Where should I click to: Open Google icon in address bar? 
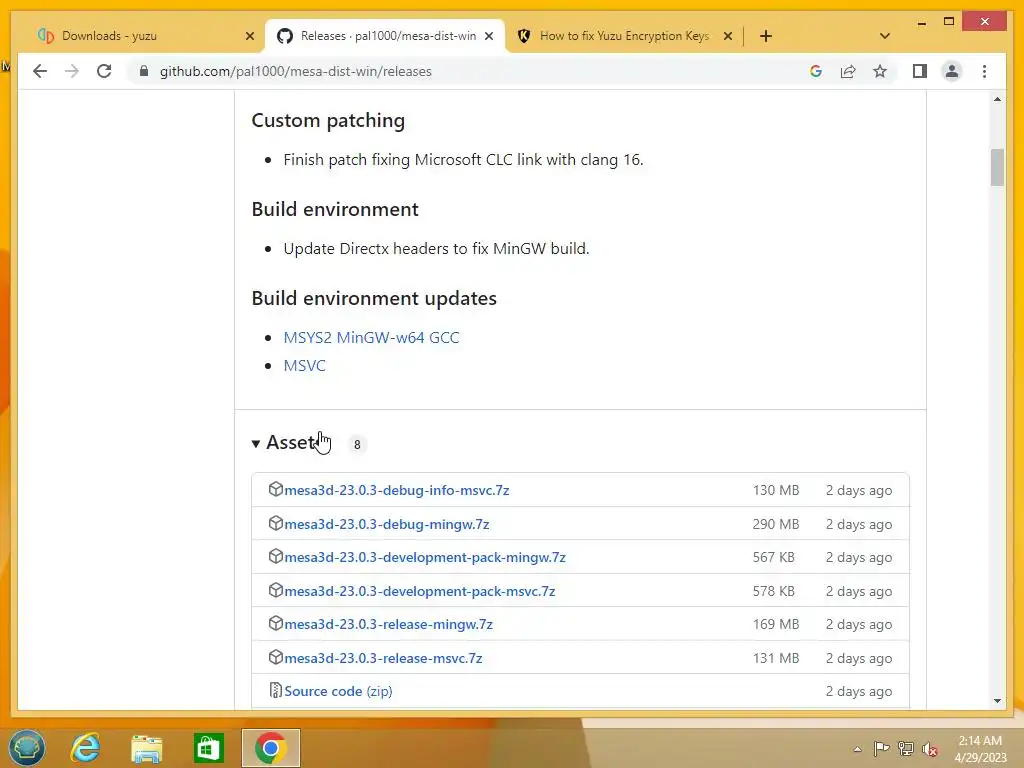click(816, 71)
